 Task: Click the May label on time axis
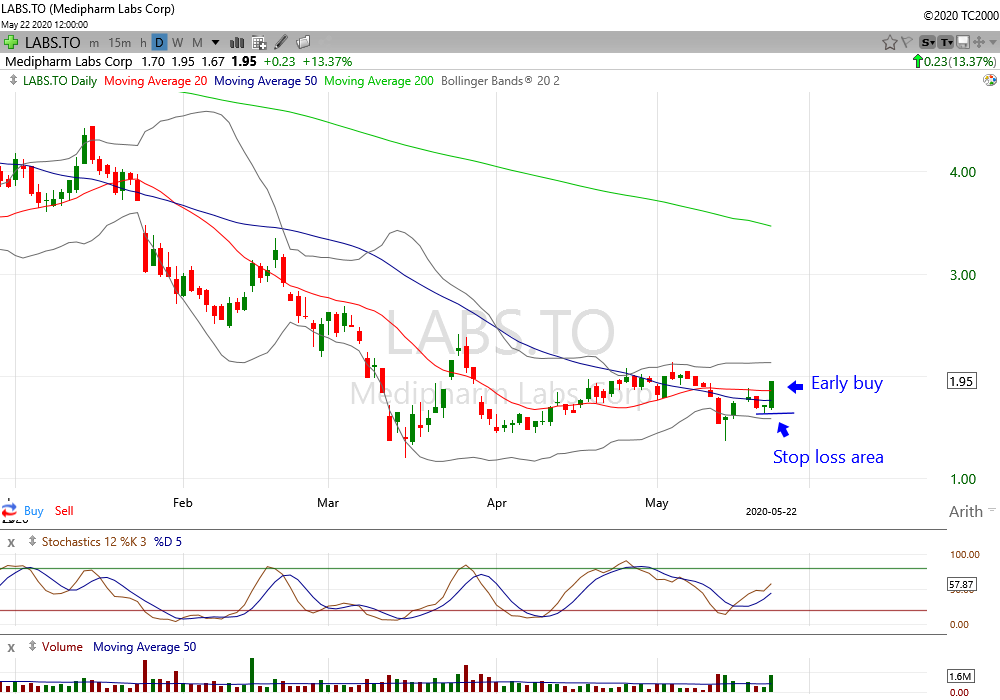point(656,503)
